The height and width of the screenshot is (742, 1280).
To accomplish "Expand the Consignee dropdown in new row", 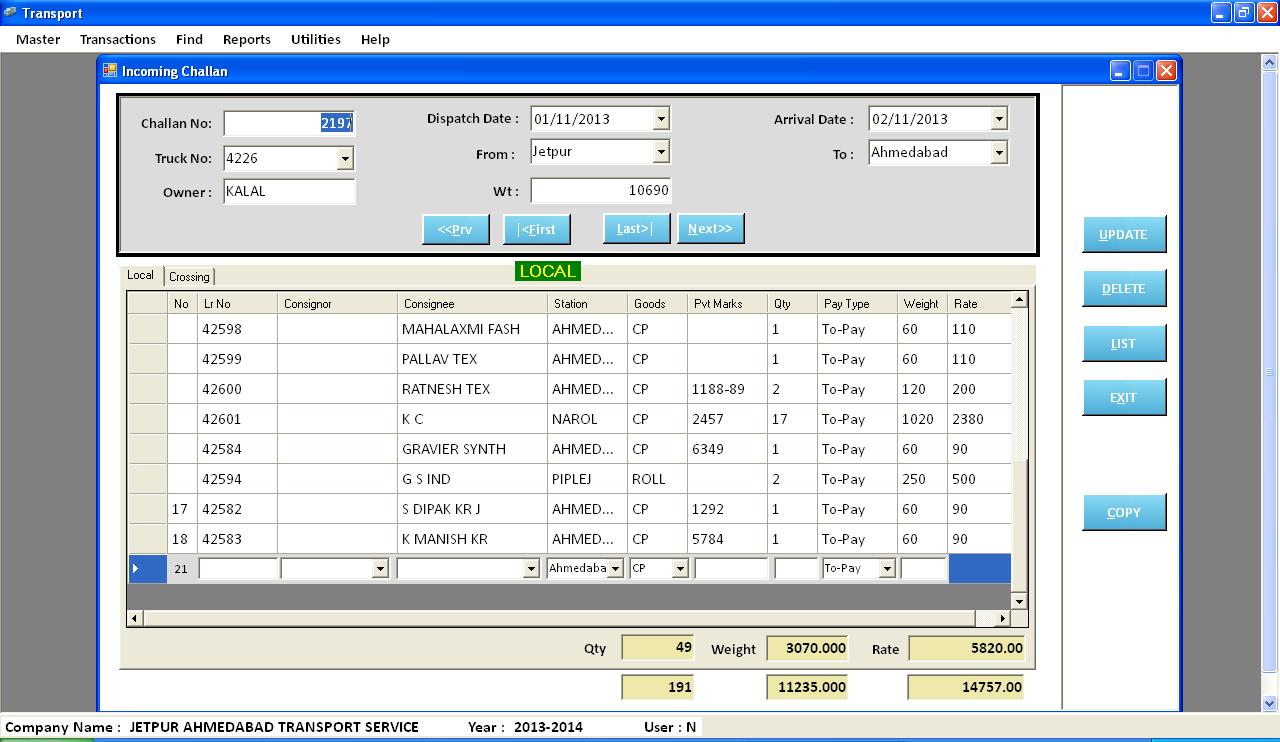I will pos(531,568).
